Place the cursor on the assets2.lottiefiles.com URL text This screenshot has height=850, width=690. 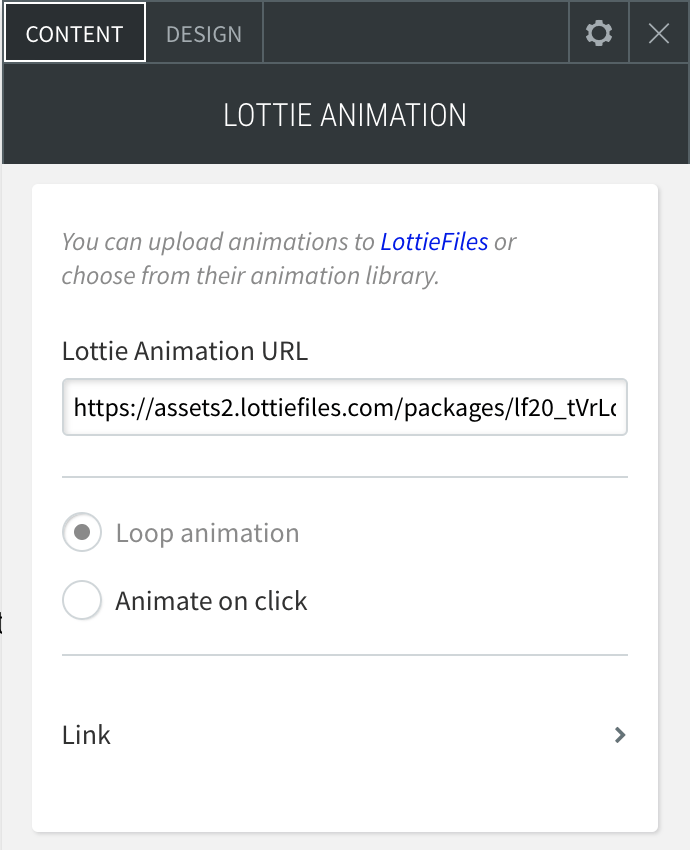345,408
